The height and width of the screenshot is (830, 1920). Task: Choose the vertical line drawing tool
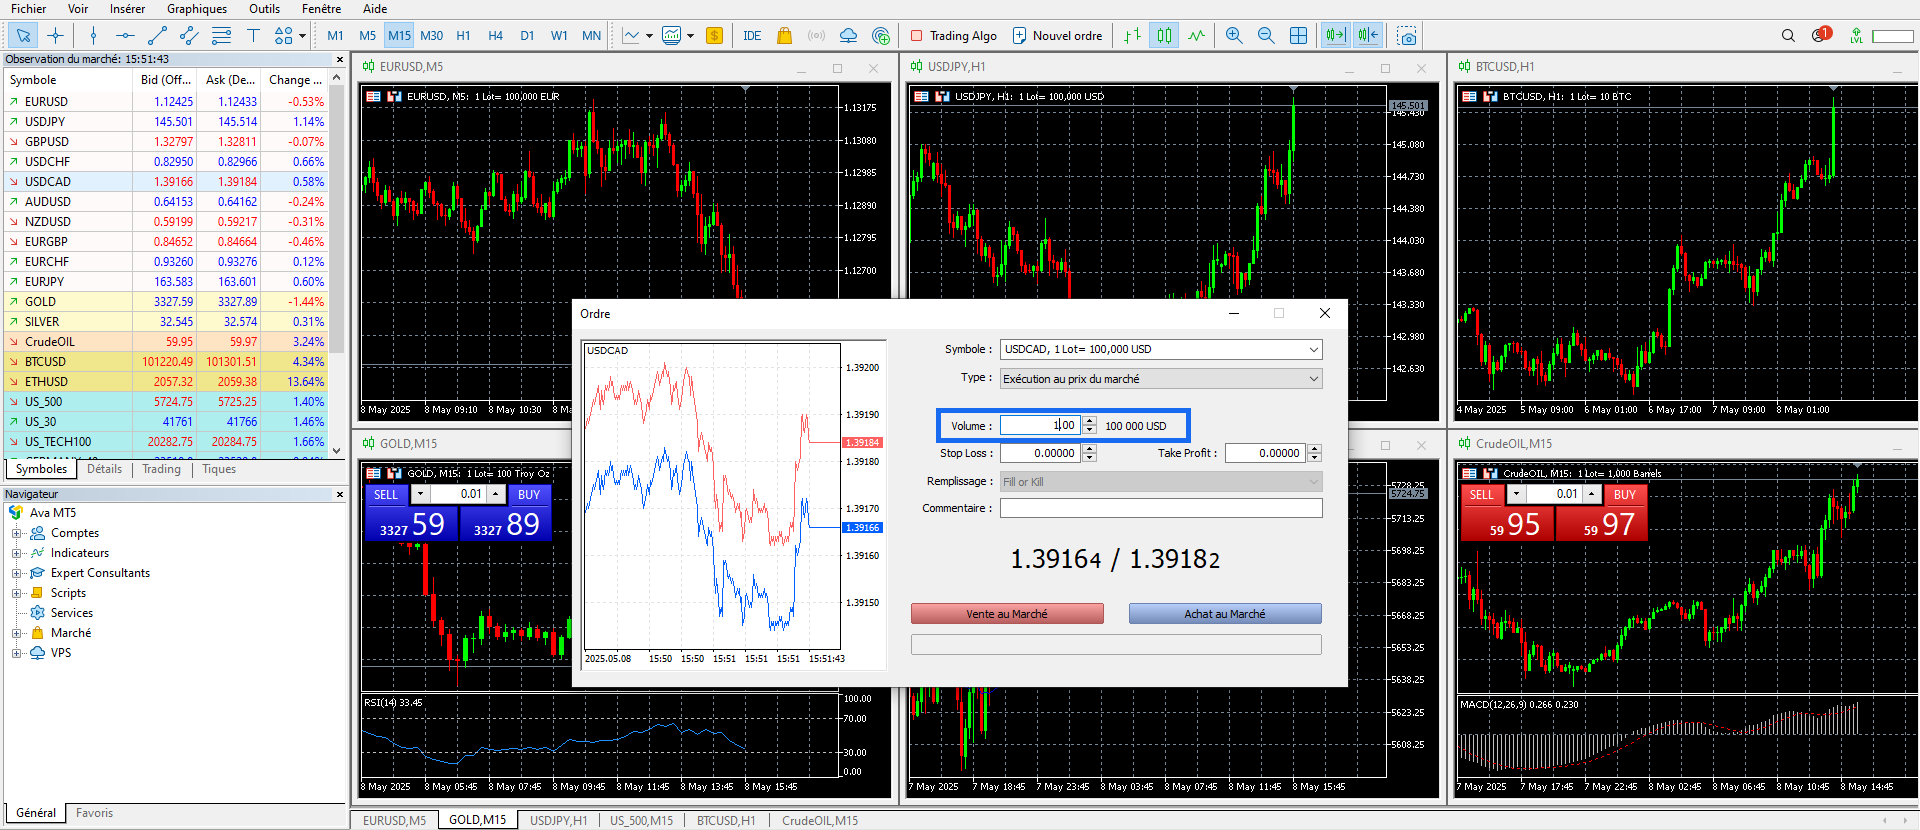[93, 36]
